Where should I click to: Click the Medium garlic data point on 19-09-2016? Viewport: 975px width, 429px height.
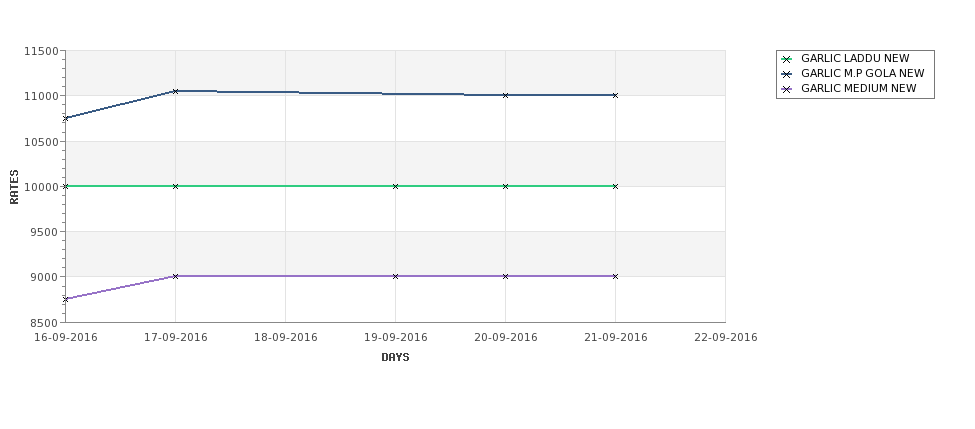click(395, 276)
